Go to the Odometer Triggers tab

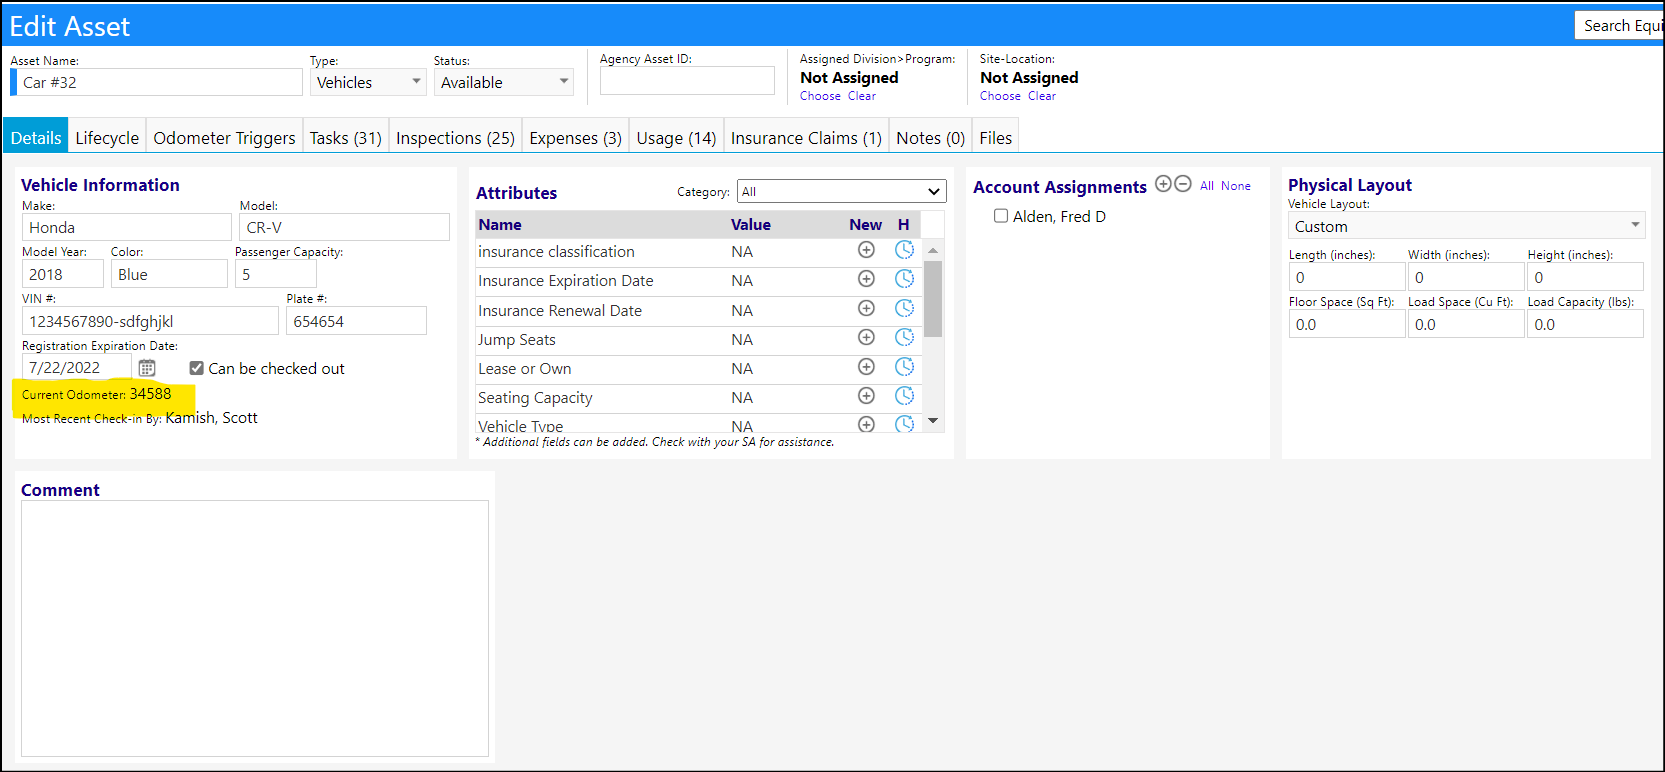tap(224, 138)
